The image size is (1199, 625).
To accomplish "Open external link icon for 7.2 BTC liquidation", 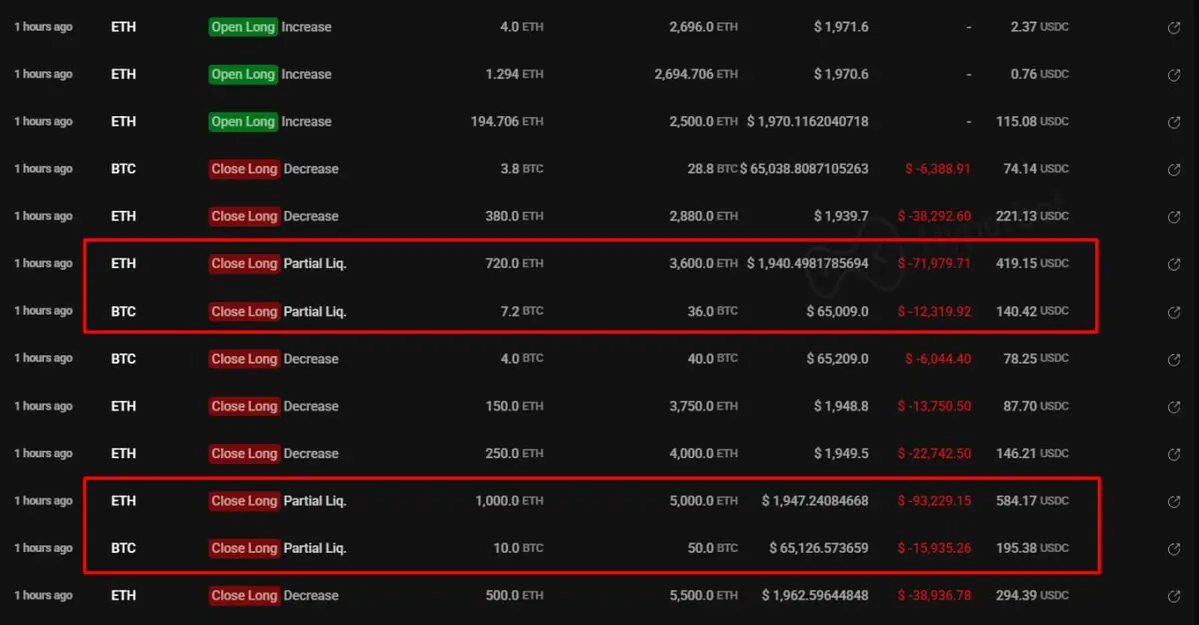I will pos(1174,312).
